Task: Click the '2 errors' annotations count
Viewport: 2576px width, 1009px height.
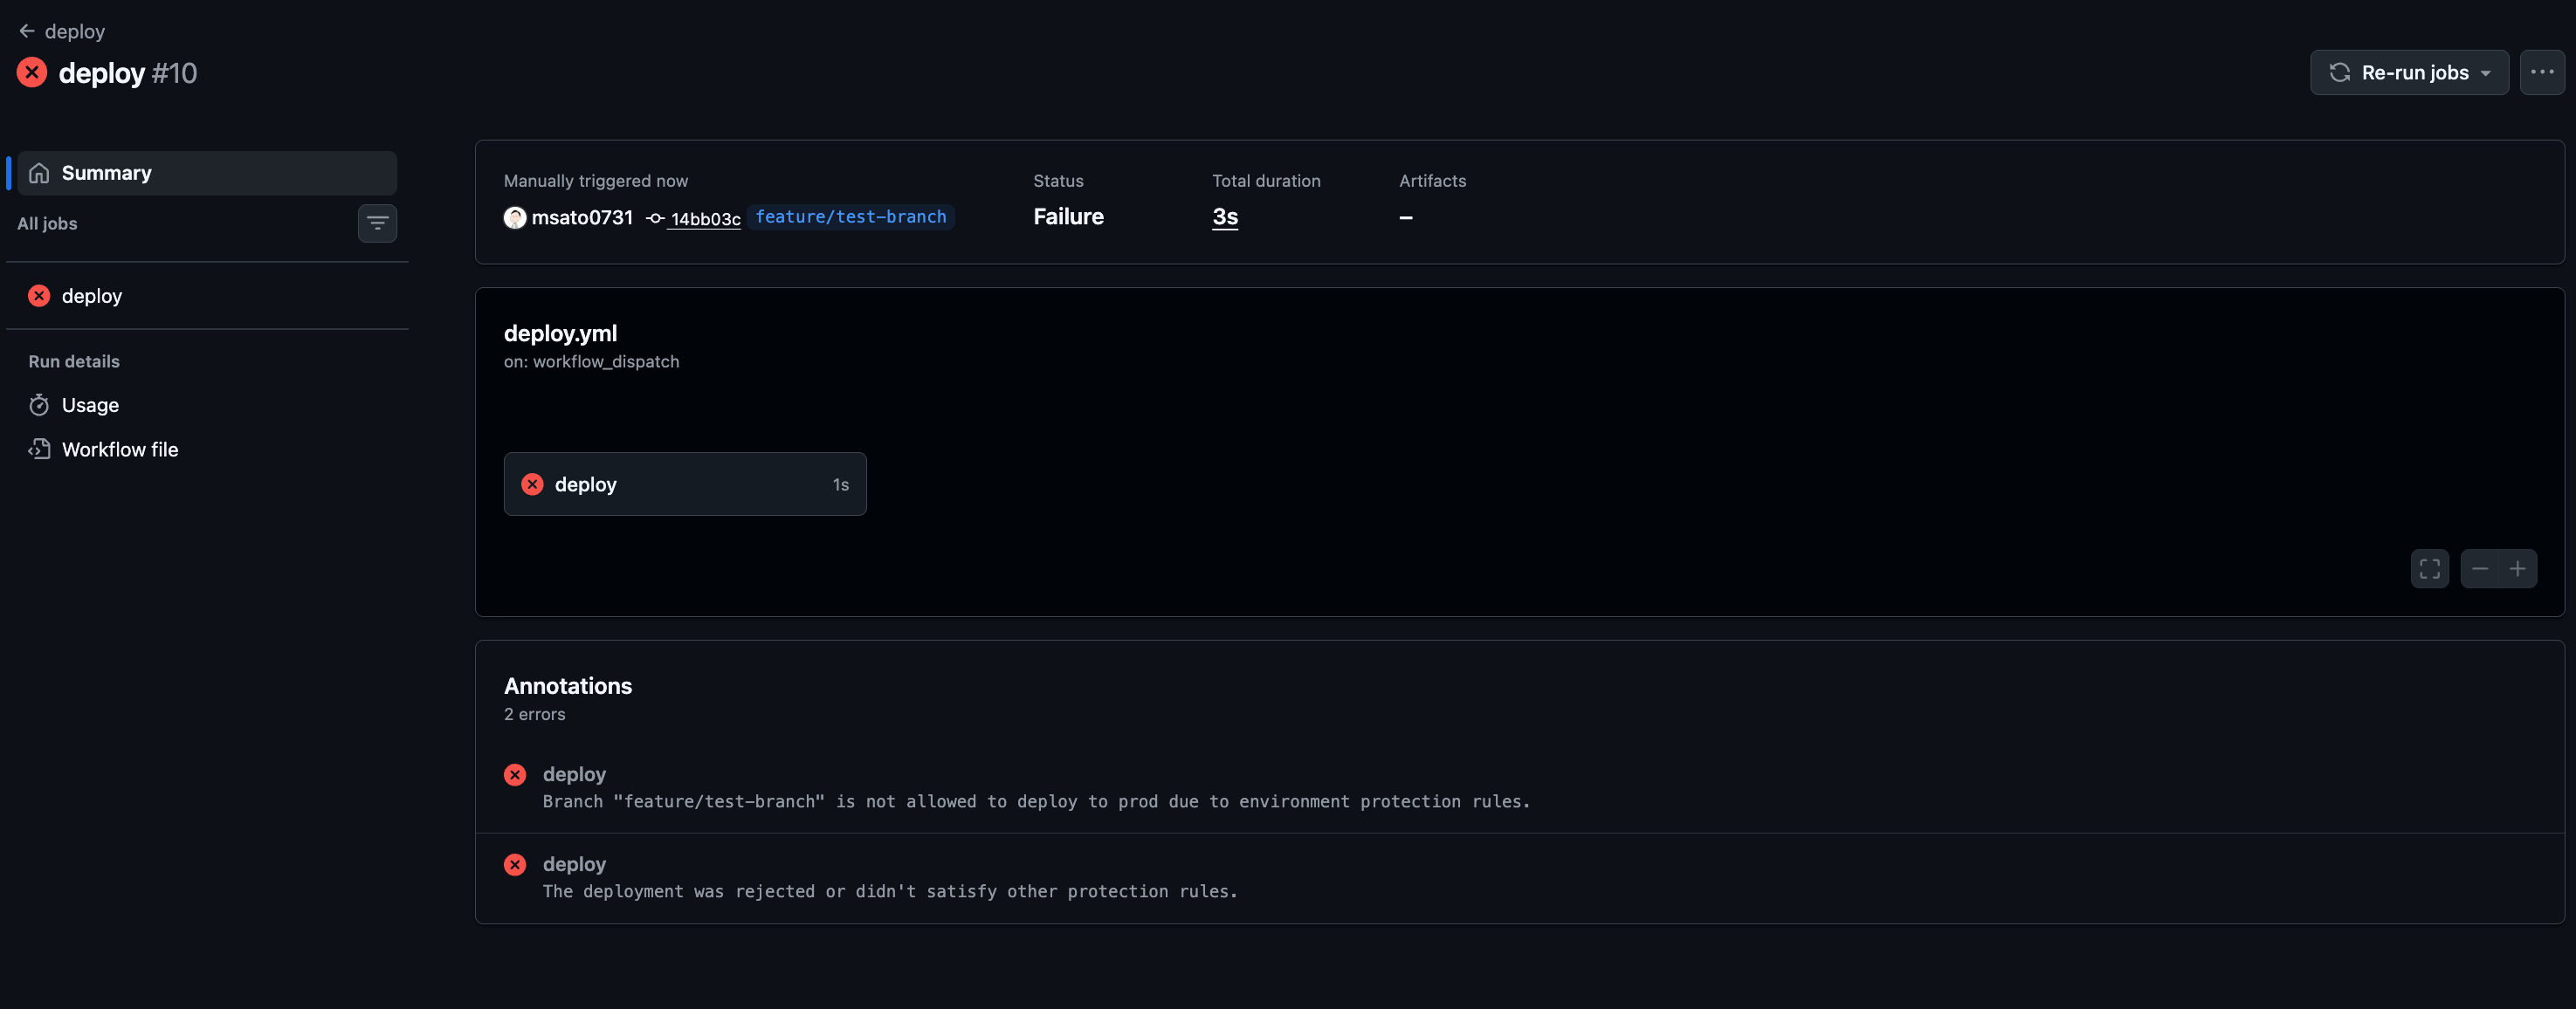Action: pyautogui.click(x=534, y=714)
